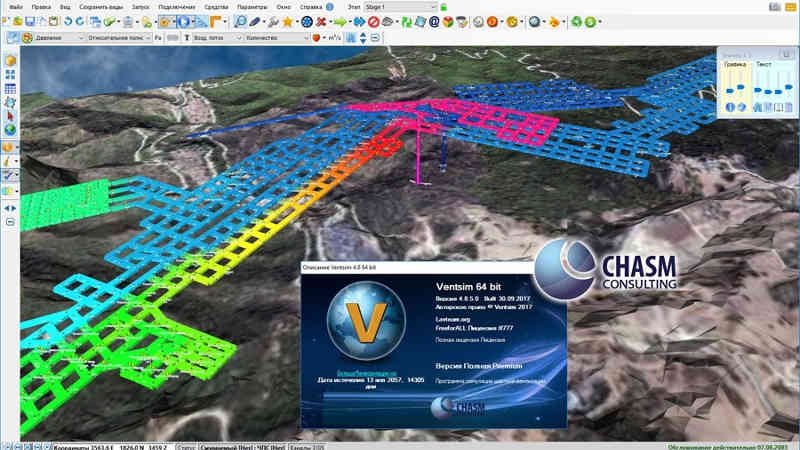Click the blue globe icon in top toolbar
The width and height of the screenshot is (800, 450).
[x=534, y=21]
